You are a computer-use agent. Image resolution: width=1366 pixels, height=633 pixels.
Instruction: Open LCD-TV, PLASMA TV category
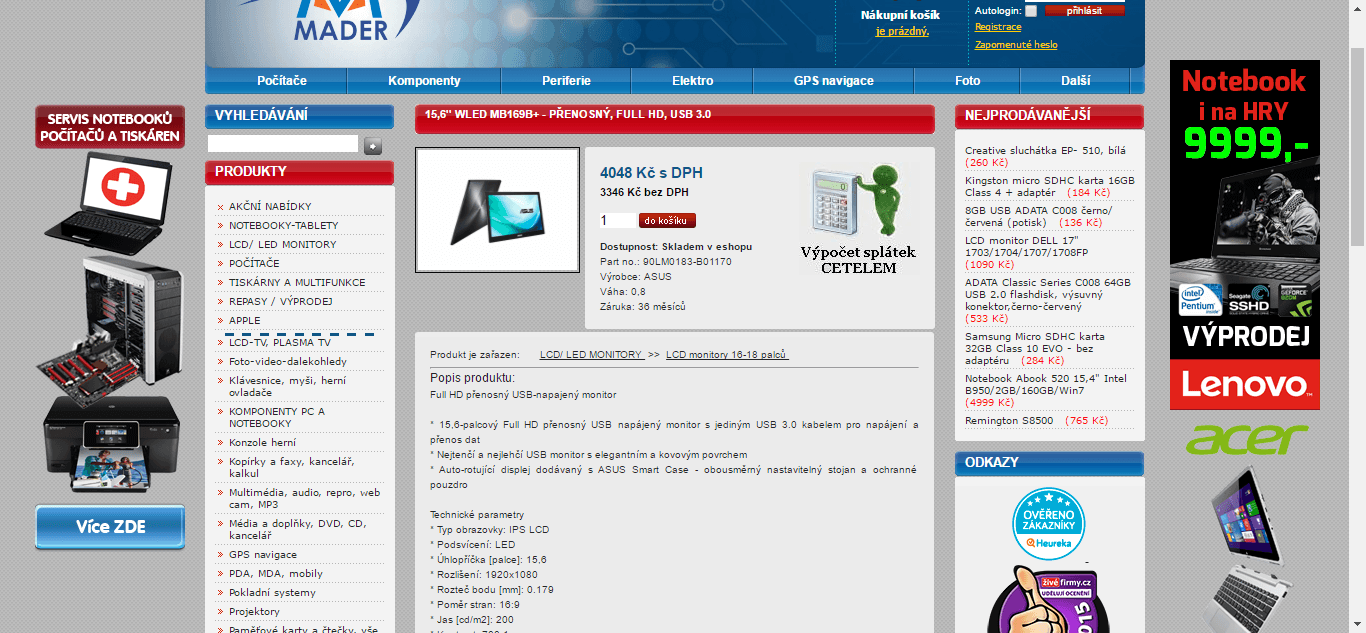coord(280,343)
